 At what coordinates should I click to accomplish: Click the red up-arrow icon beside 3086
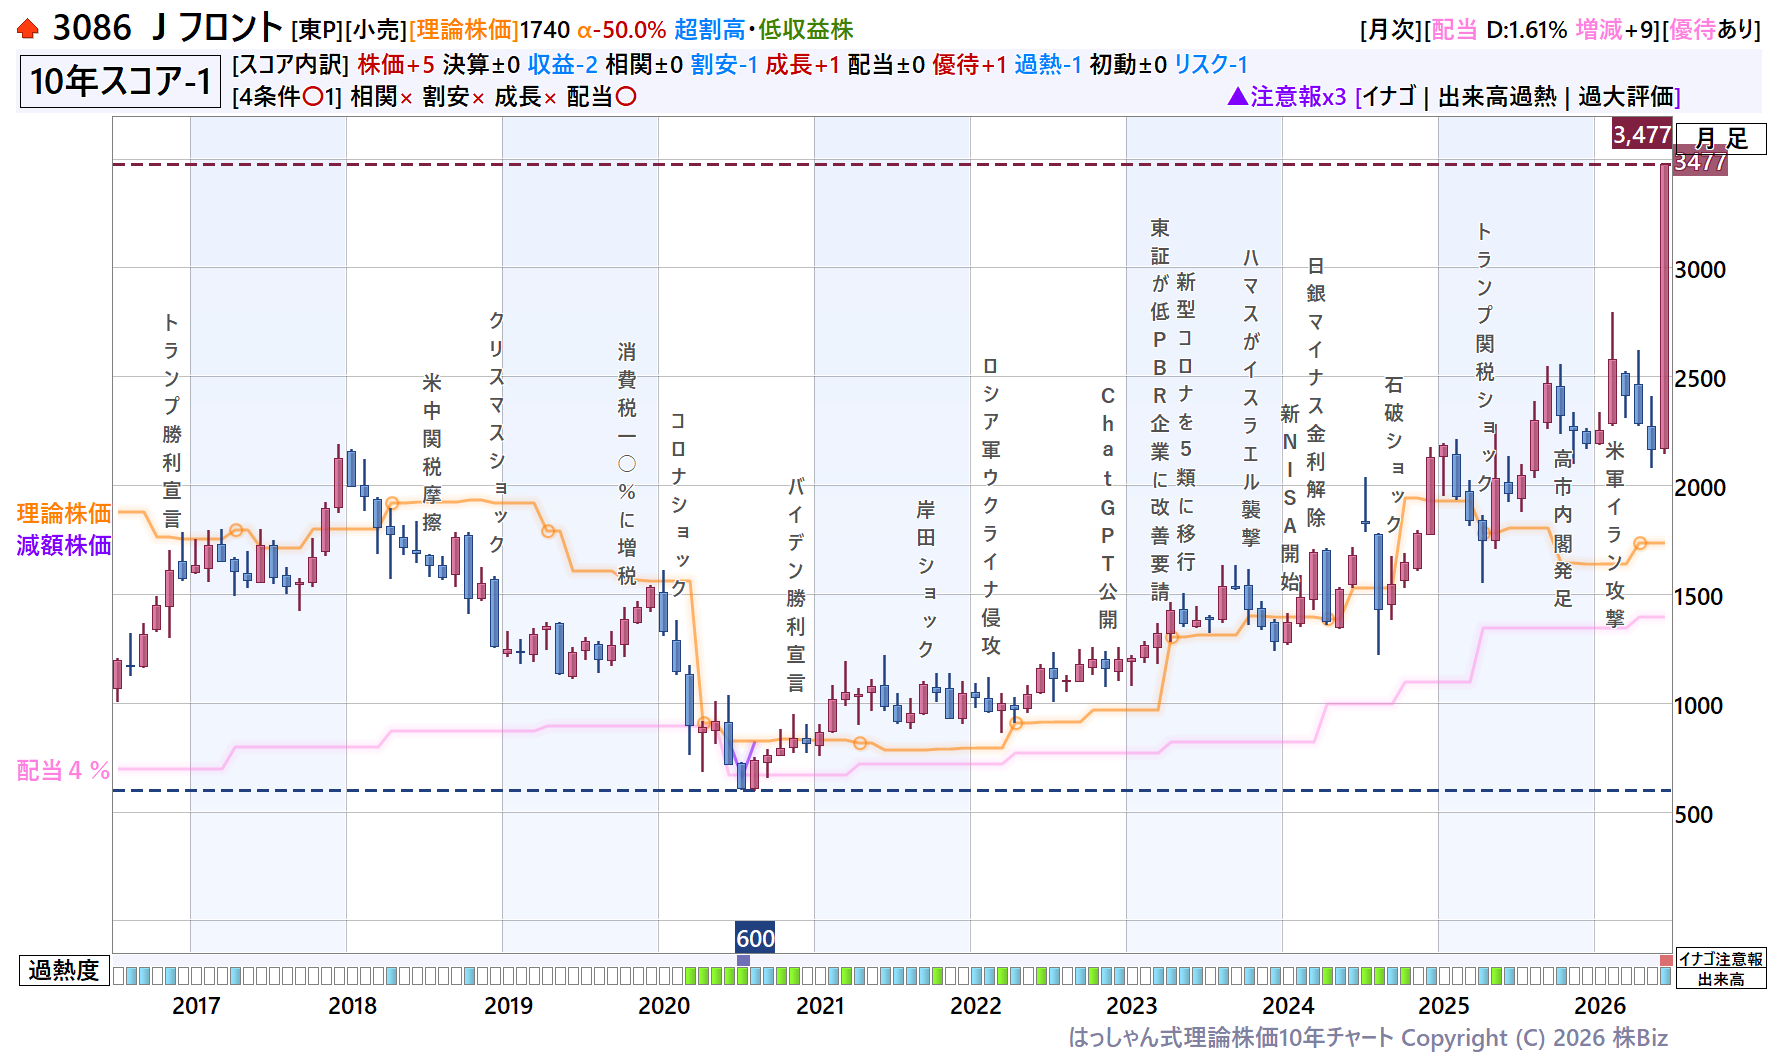point(28,29)
